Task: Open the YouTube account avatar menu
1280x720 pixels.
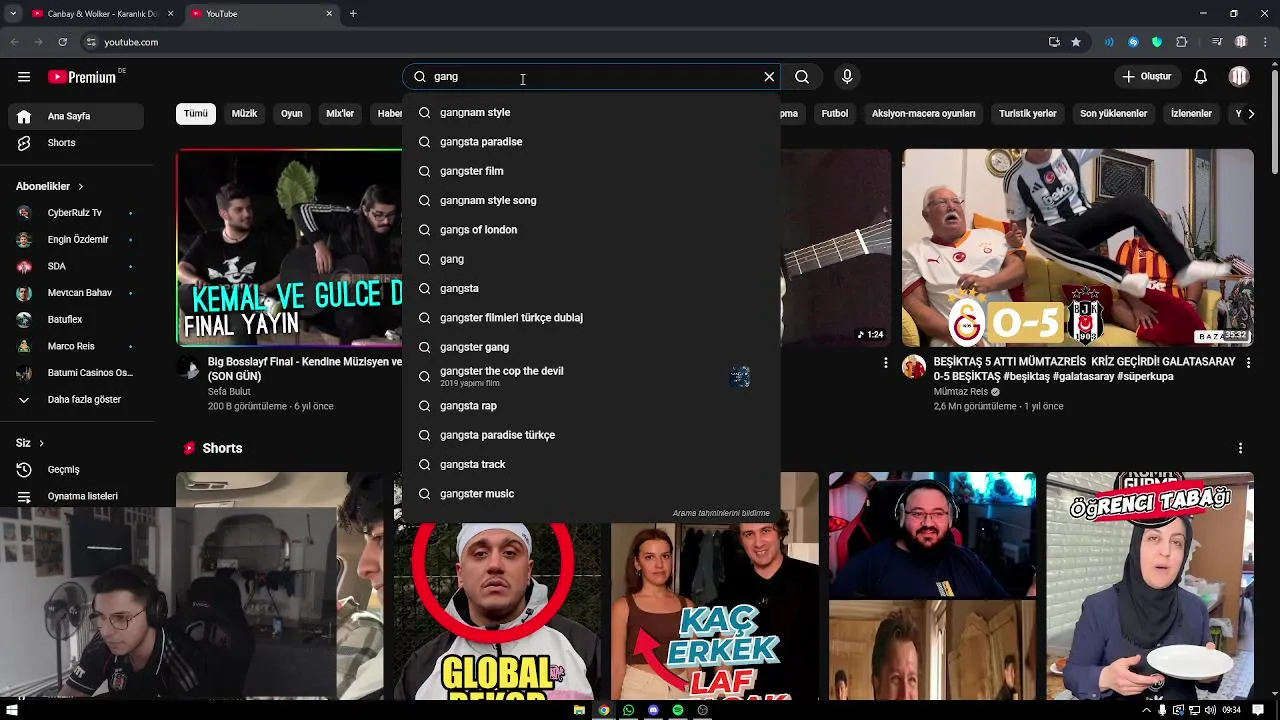Action: tap(1239, 77)
